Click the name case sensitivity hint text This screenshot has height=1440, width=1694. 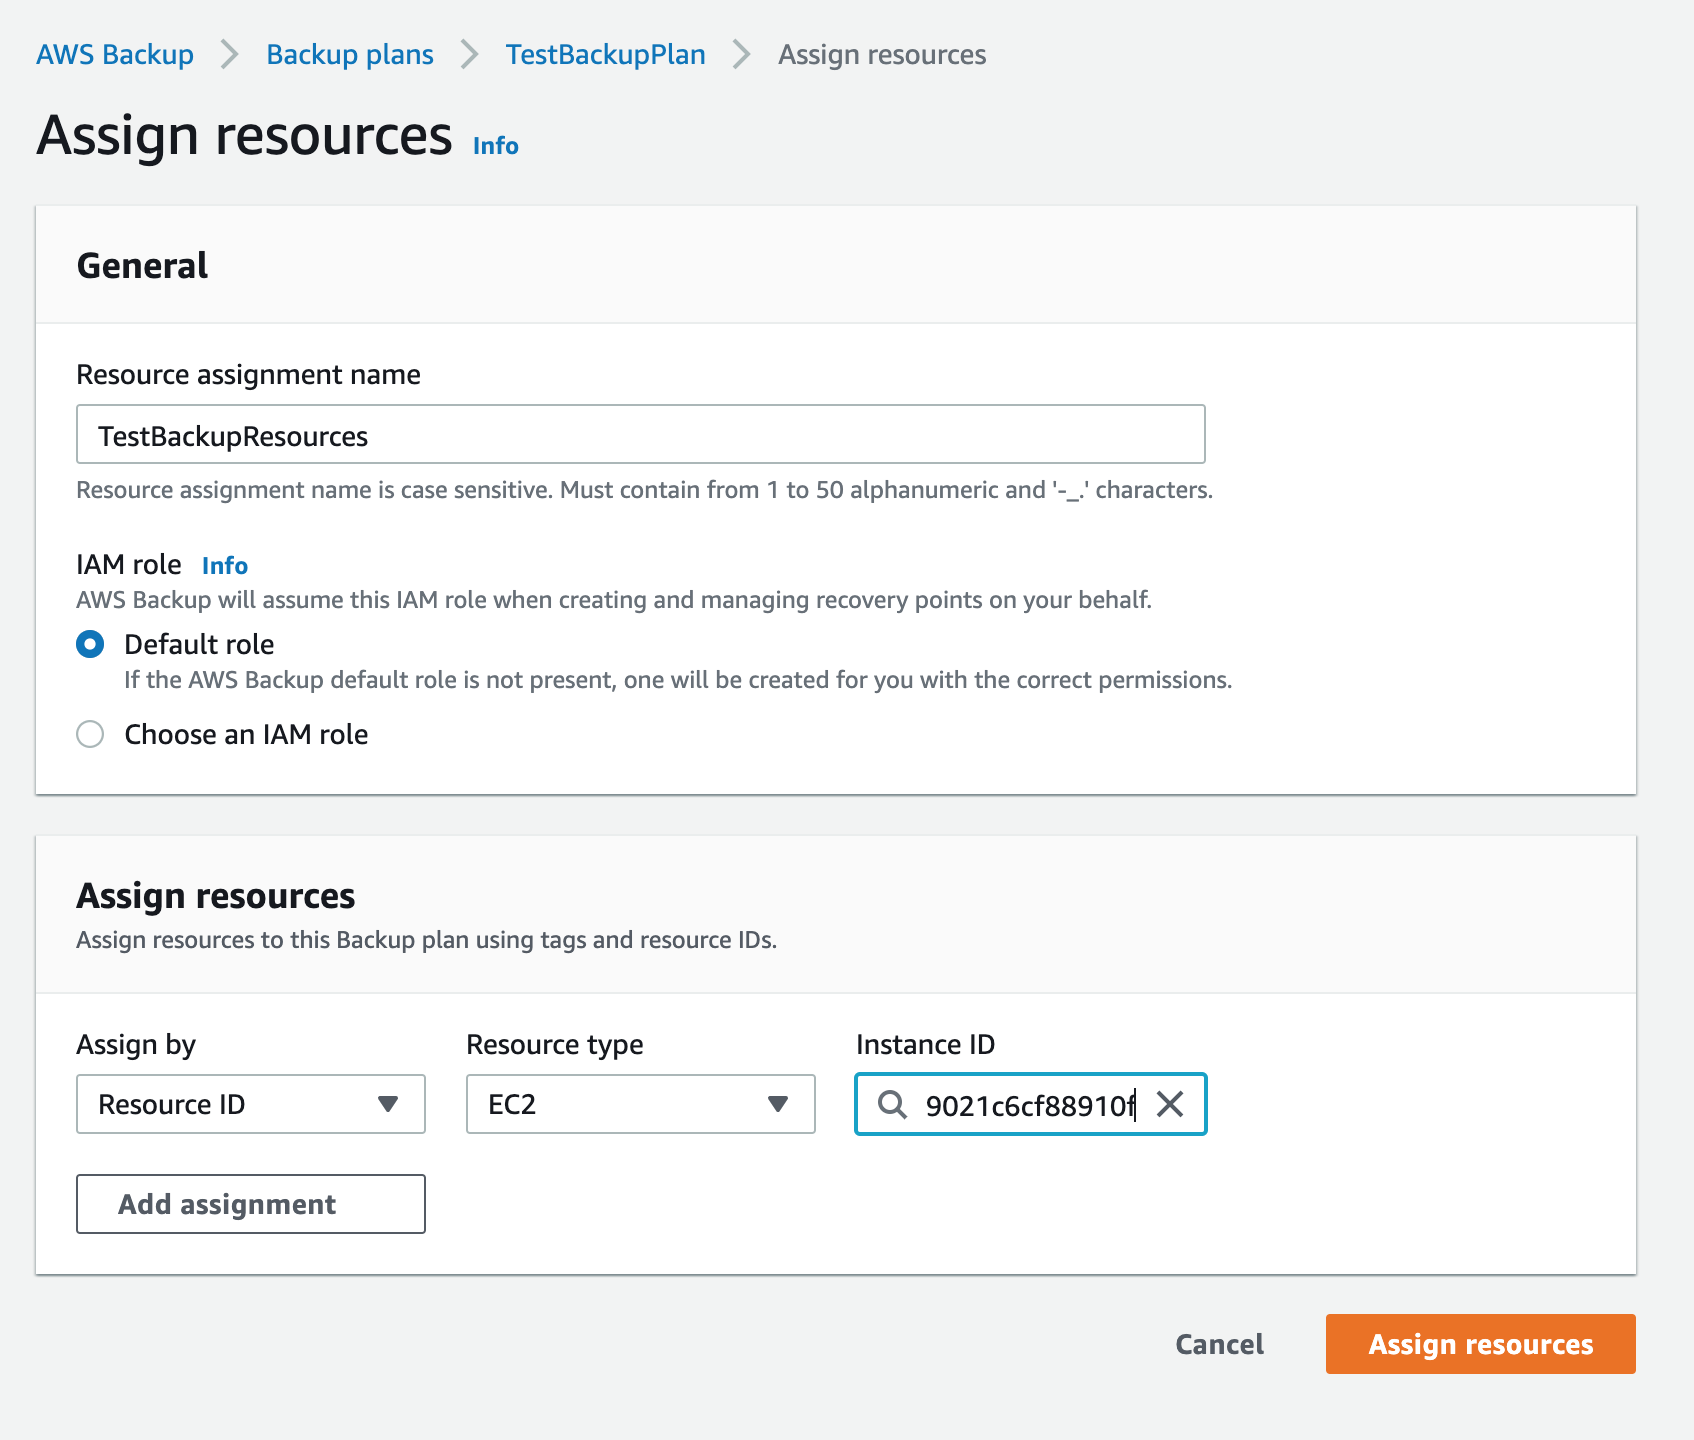[644, 490]
